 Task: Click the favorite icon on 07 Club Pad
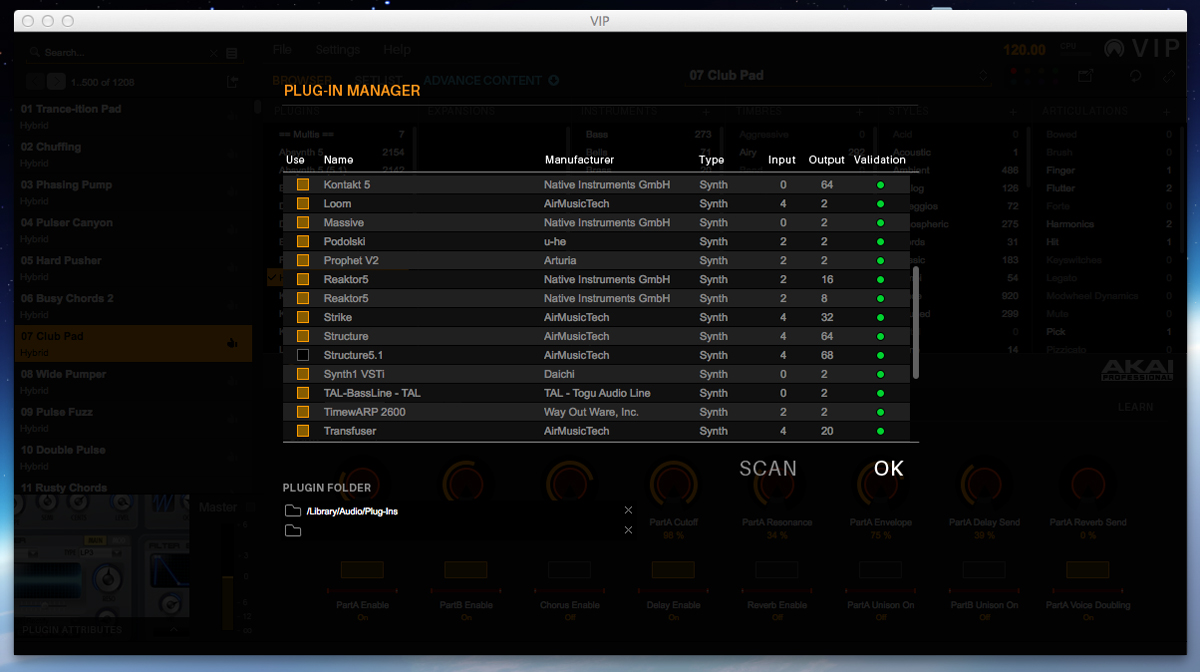pos(233,343)
